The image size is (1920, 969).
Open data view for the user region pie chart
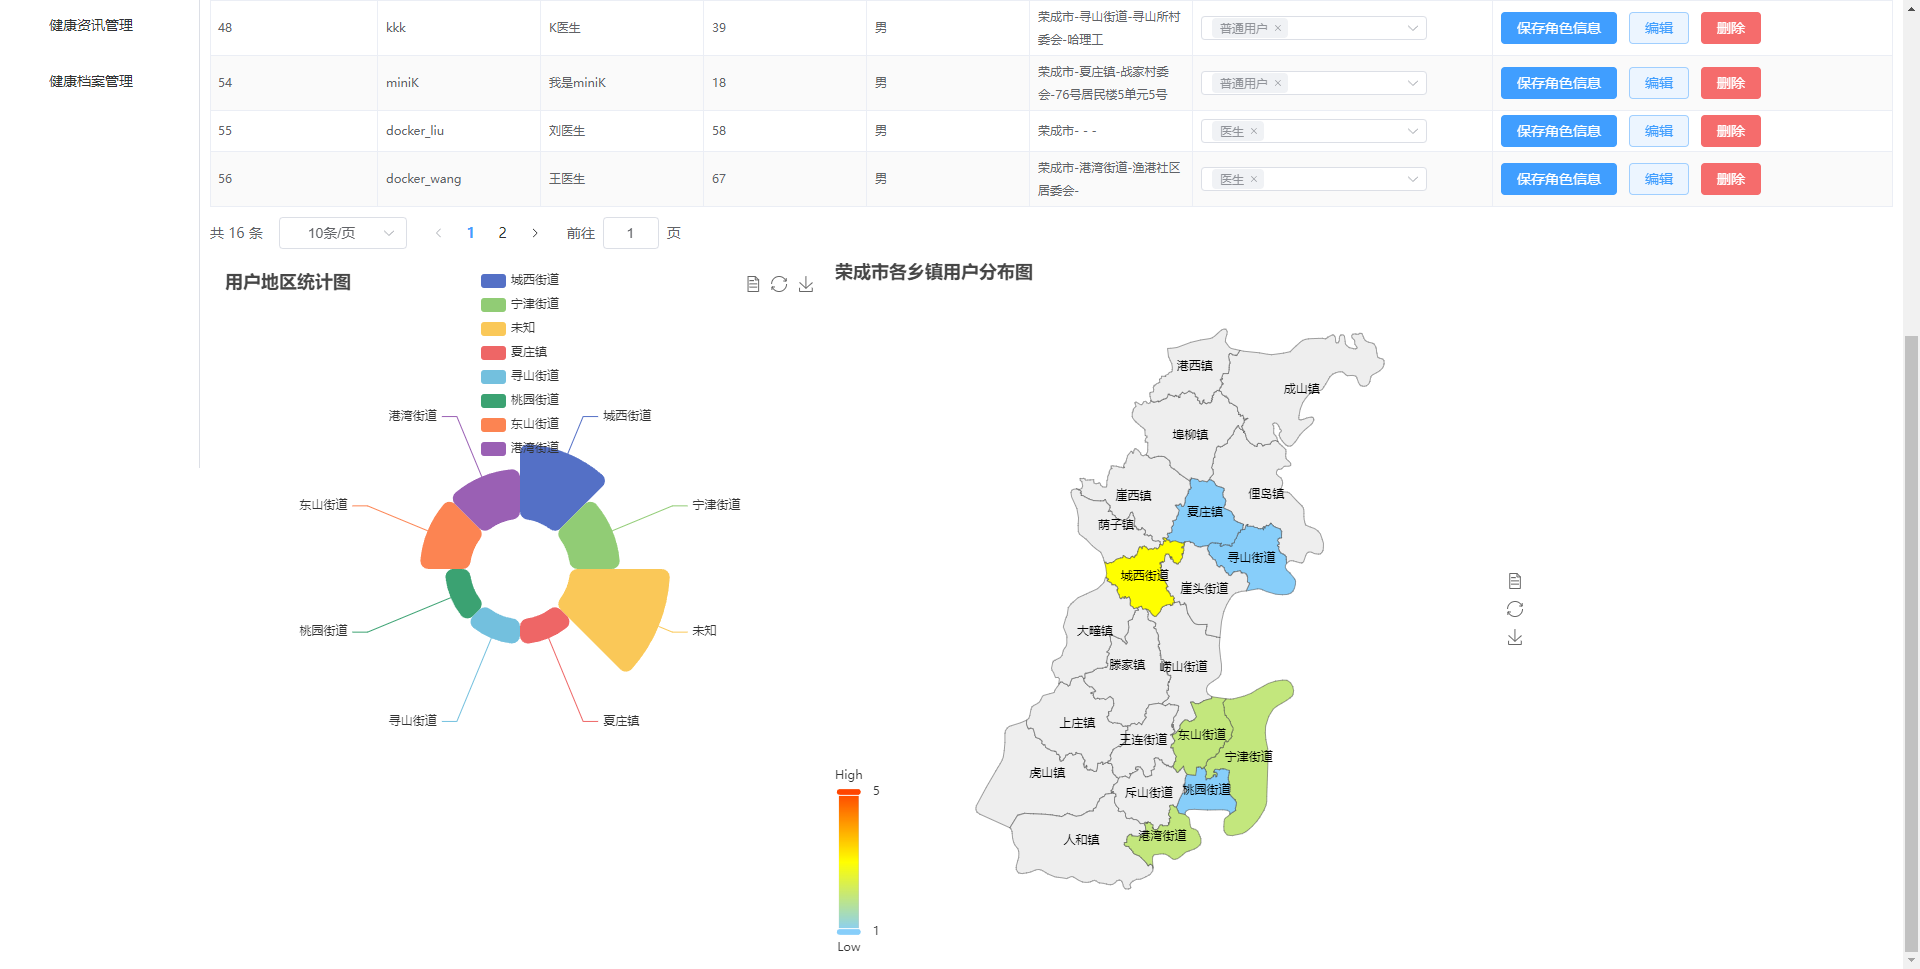pos(753,285)
